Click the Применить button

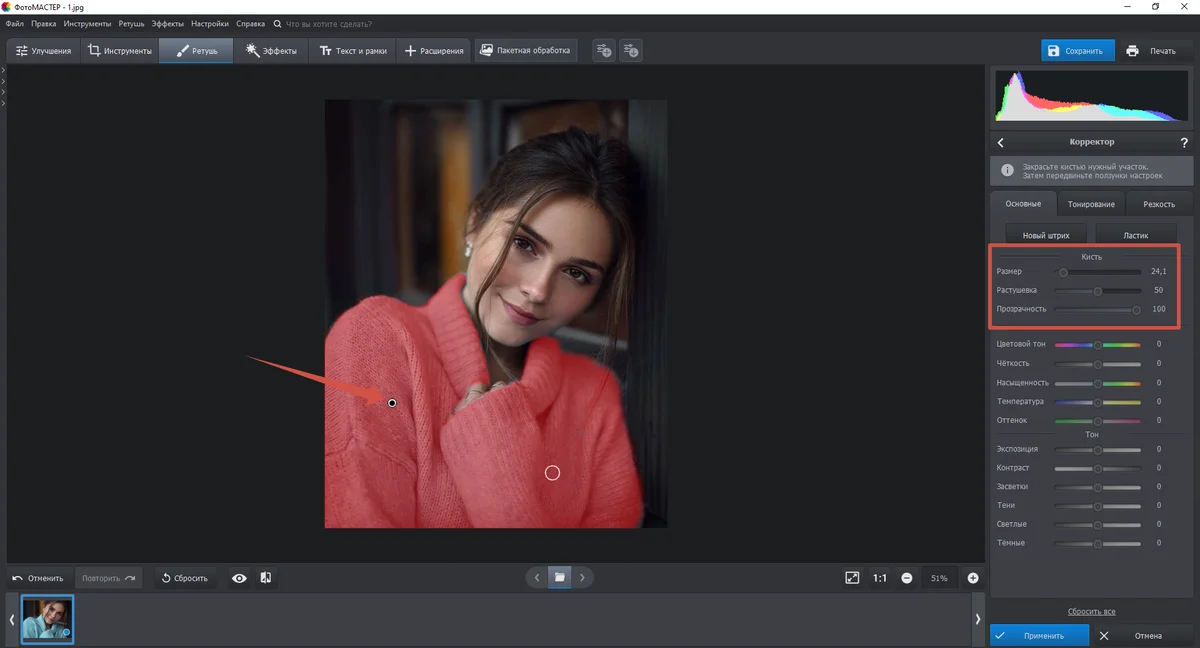click(1040, 635)
